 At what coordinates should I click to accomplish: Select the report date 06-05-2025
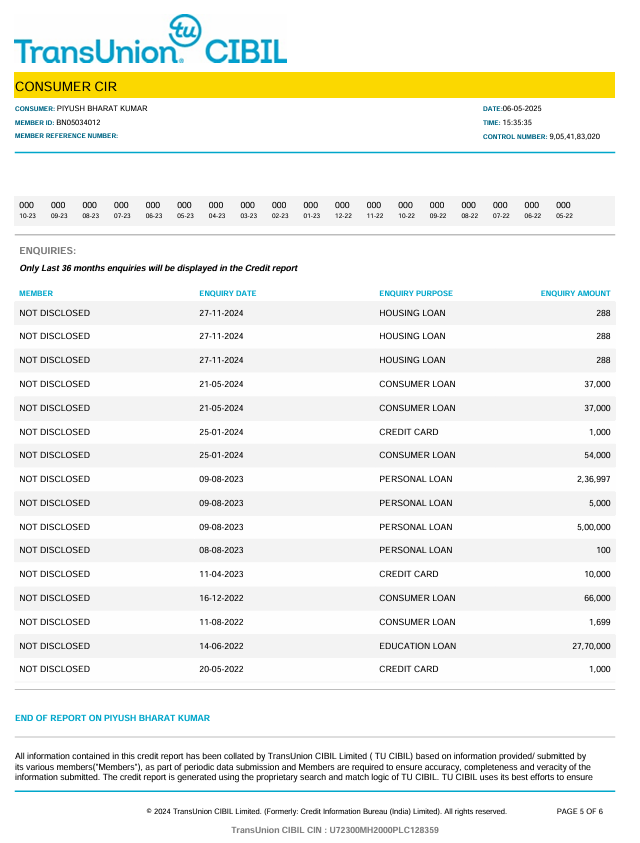[x=522, y=108]
